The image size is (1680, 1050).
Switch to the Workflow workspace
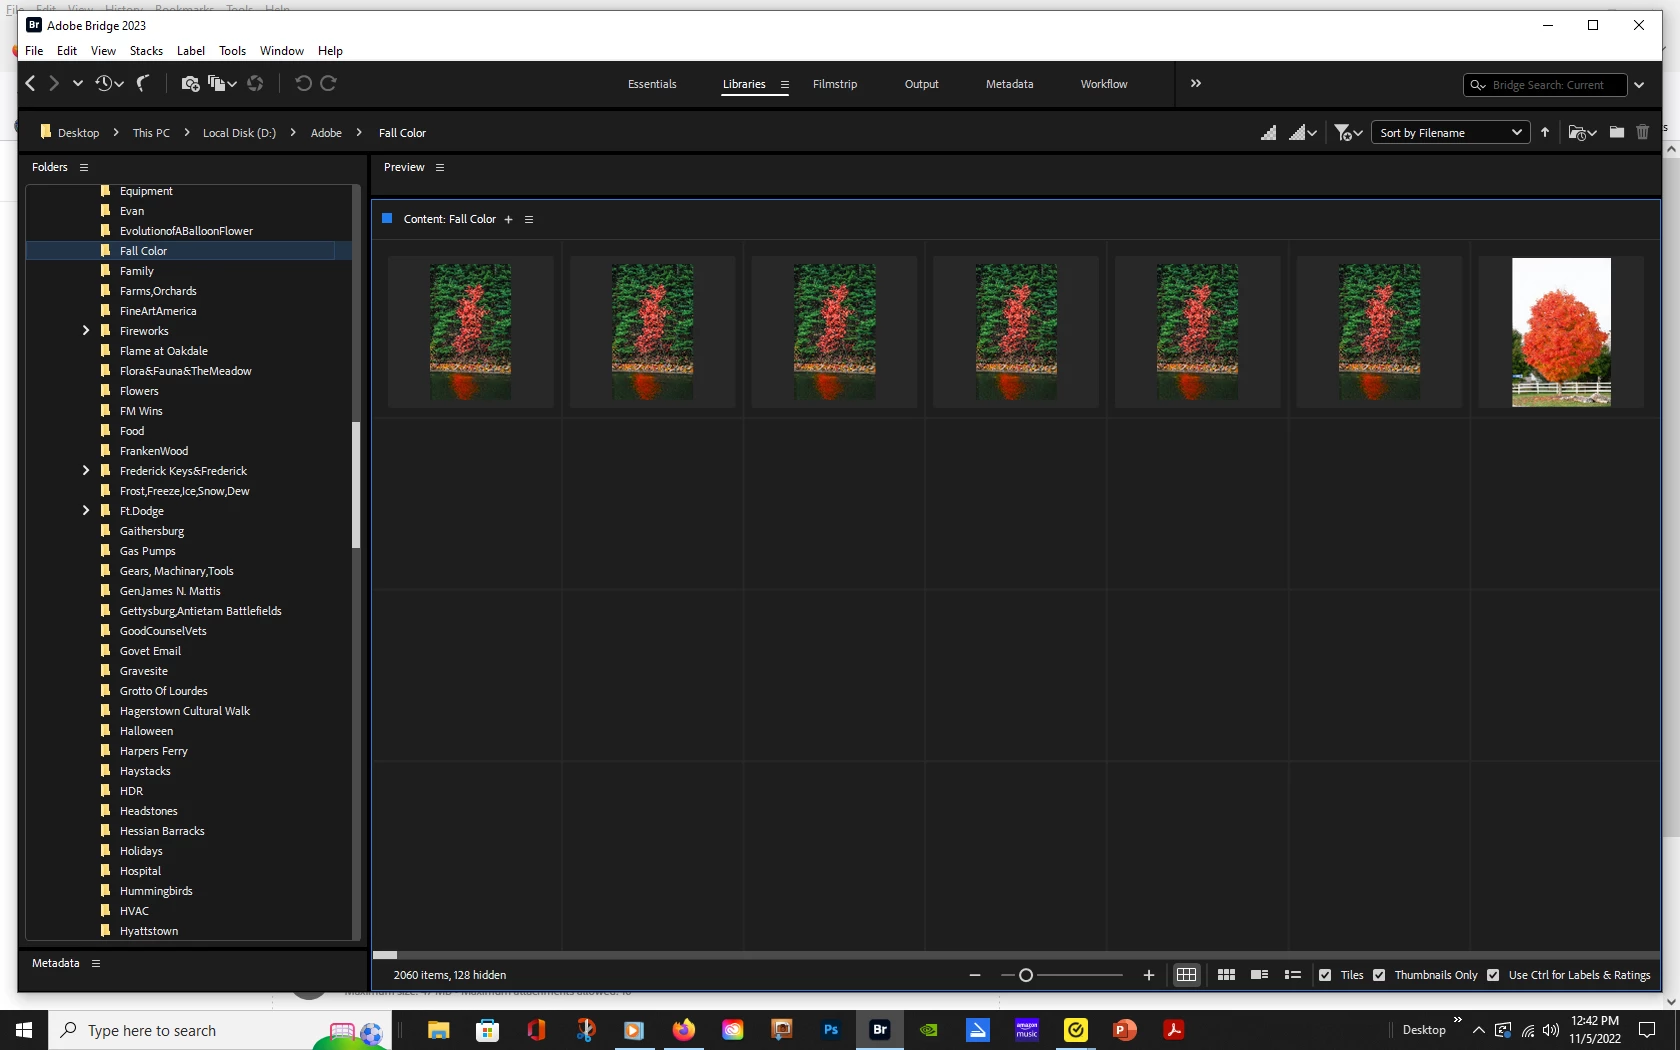pyautogui.click(x=1104, y=85)
